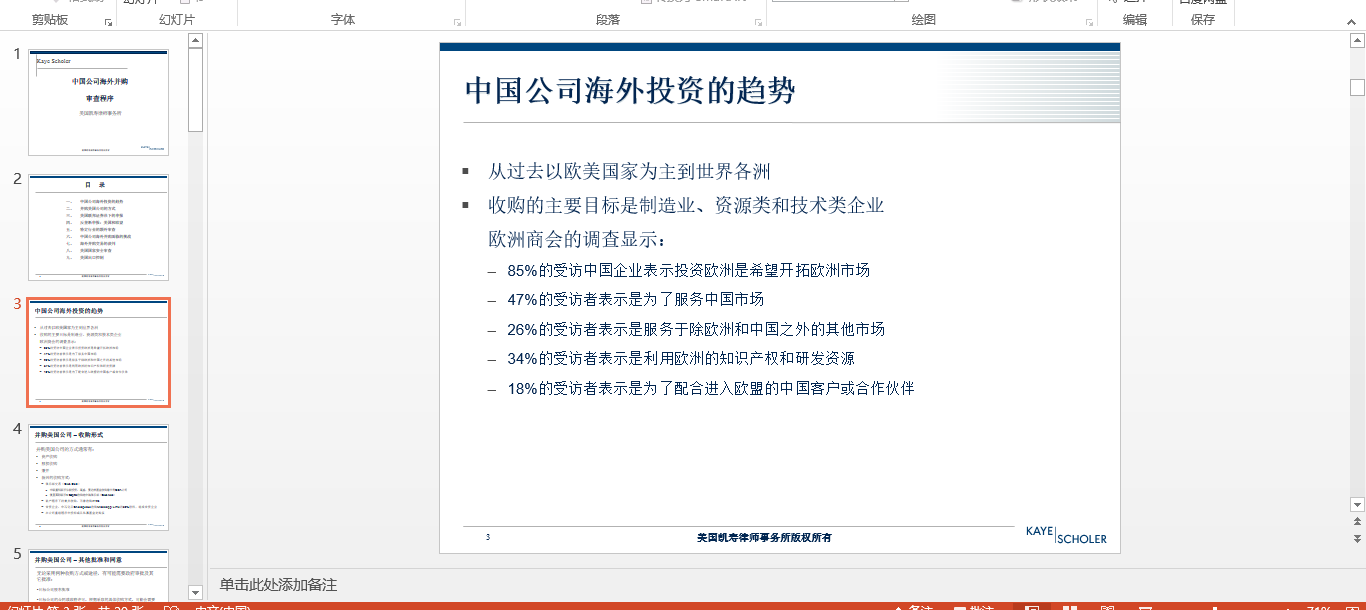Click the sub-bullet starting with 26%的受访者
The image size is (1366, 610).
[696, 329]
